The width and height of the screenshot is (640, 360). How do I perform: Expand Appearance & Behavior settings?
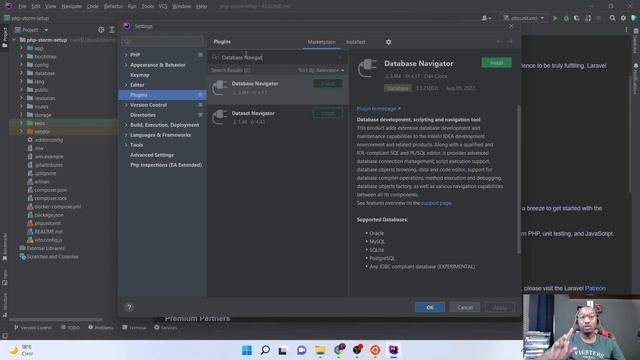point(126,65)
